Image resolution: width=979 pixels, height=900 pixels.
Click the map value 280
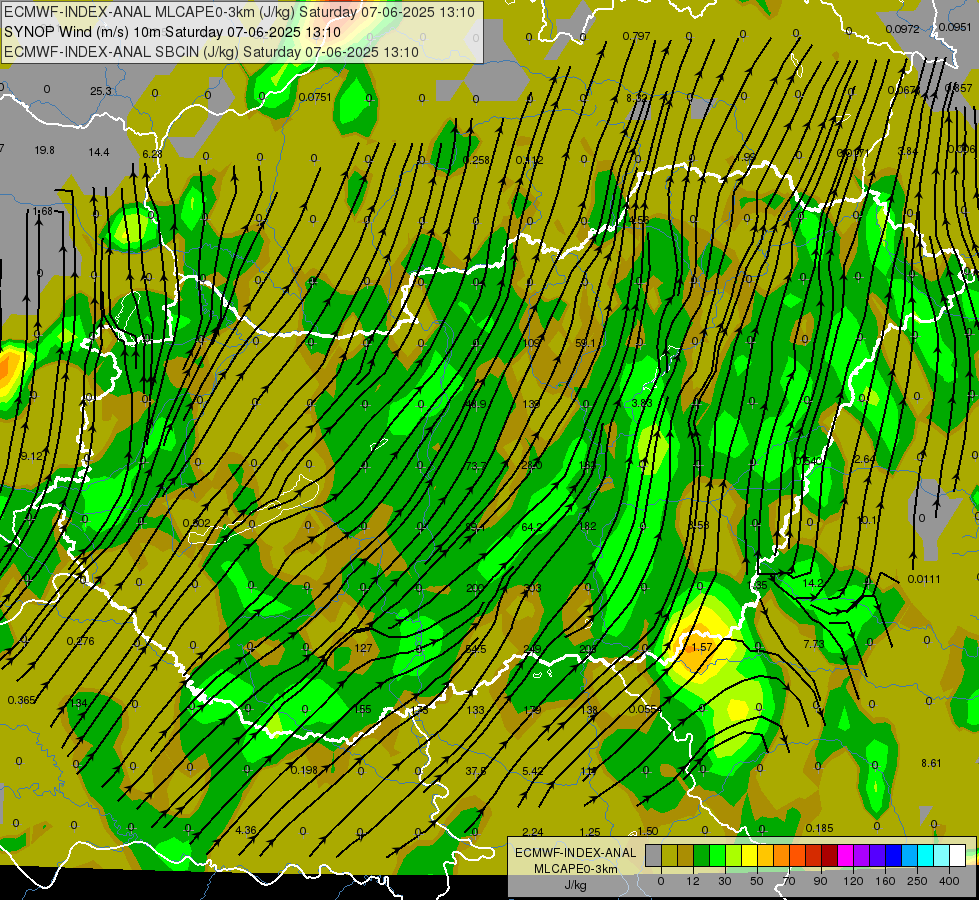coord(531,465)
